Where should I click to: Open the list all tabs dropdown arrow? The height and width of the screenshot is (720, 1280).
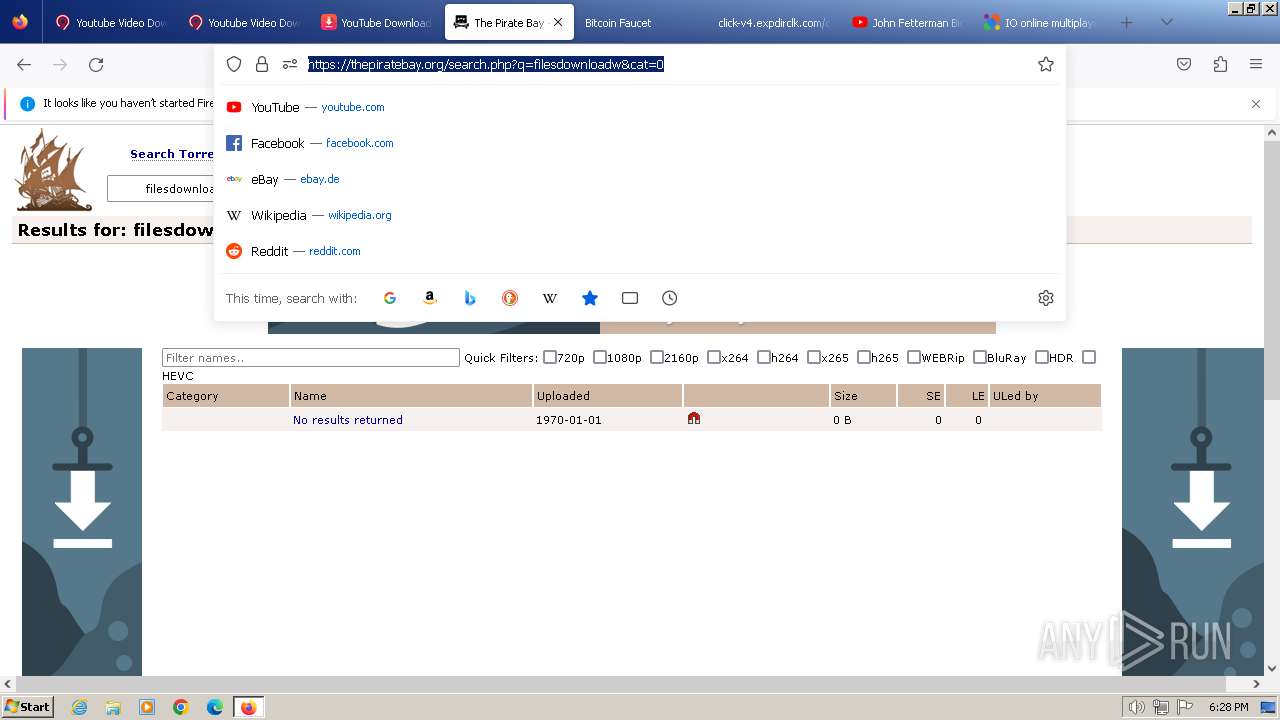(x=1166, y=22)
